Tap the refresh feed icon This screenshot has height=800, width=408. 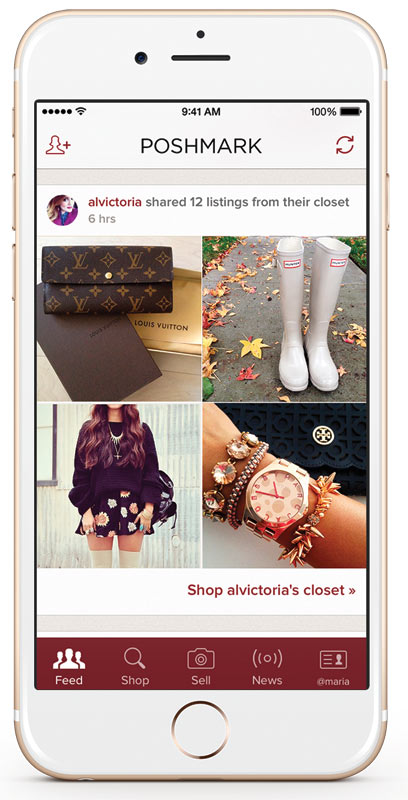(x=345, y=145)
